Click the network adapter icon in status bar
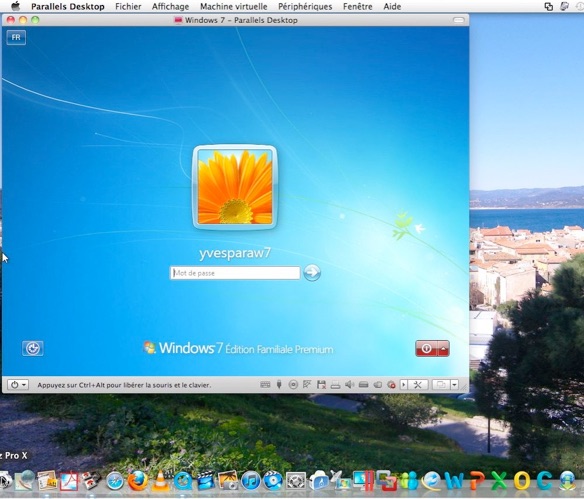The width and height of the screenshot is (584, 499). [307, 385]
